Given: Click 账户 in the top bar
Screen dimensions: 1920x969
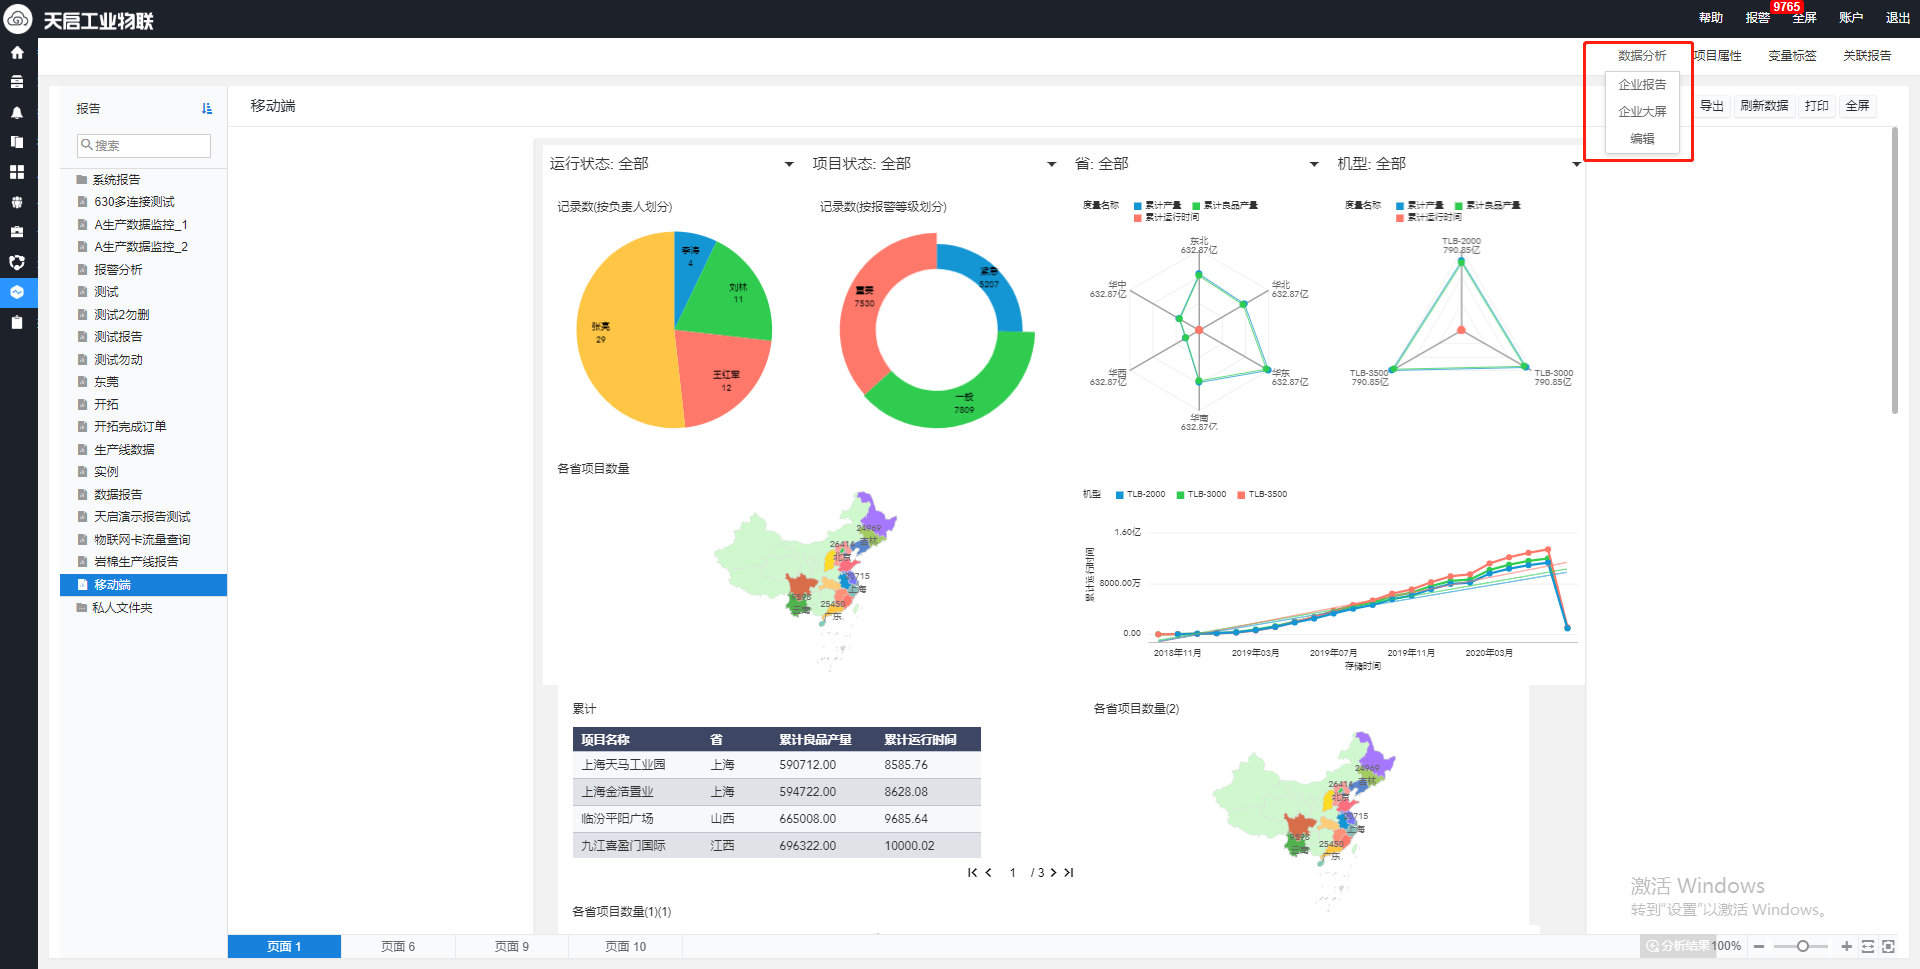Looking at the screenshot, I should click(1851, 18).
